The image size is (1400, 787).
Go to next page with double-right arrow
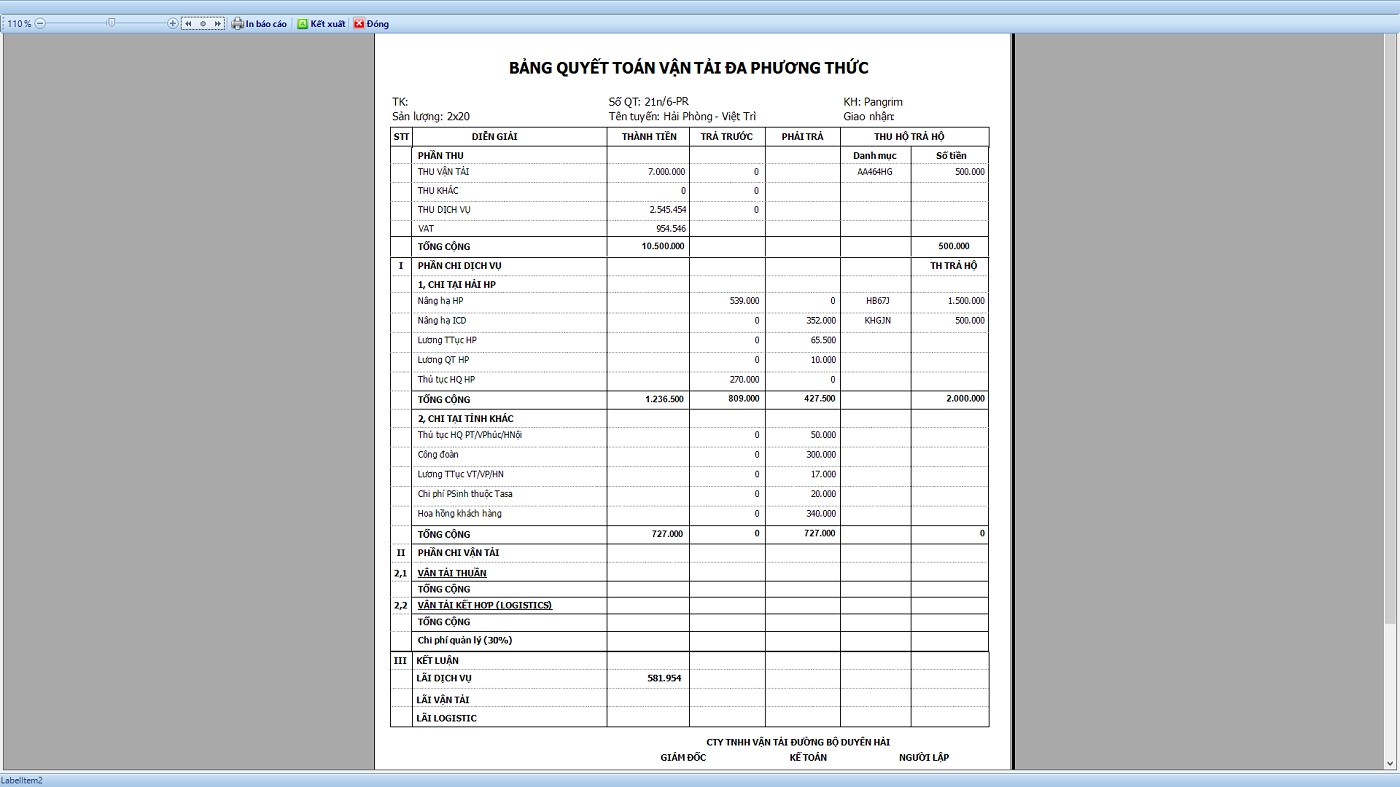217,23
